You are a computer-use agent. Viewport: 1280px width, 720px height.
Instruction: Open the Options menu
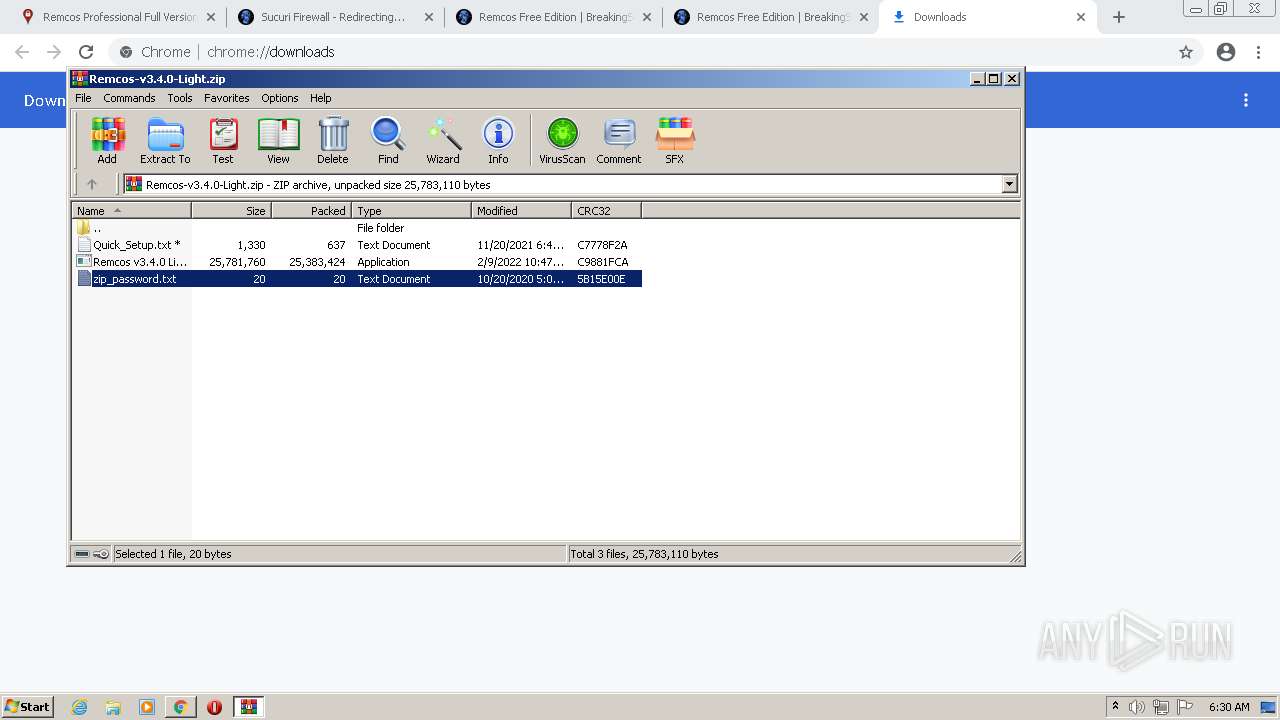pos(280,98)
